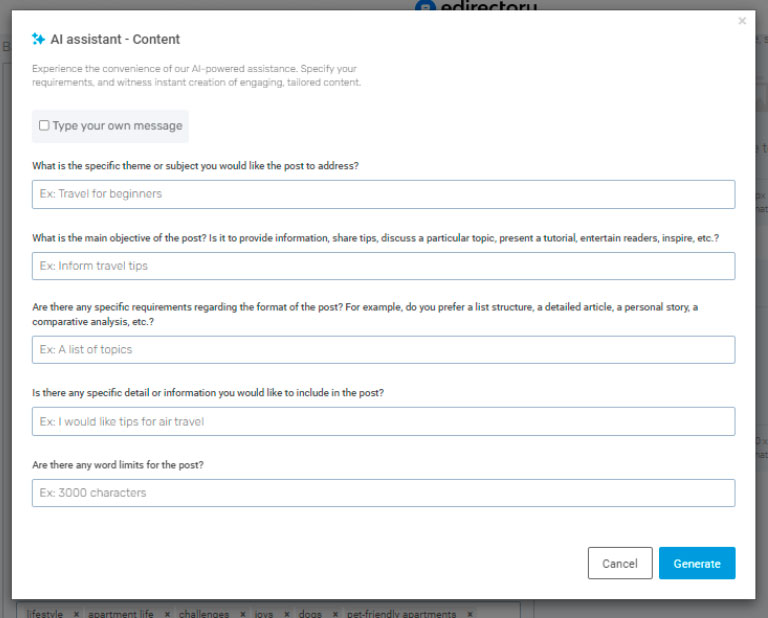The width and height of the screenshot is (768, 618).
Task: Select the A list of topics format field
Action: [x=383, y=350]
